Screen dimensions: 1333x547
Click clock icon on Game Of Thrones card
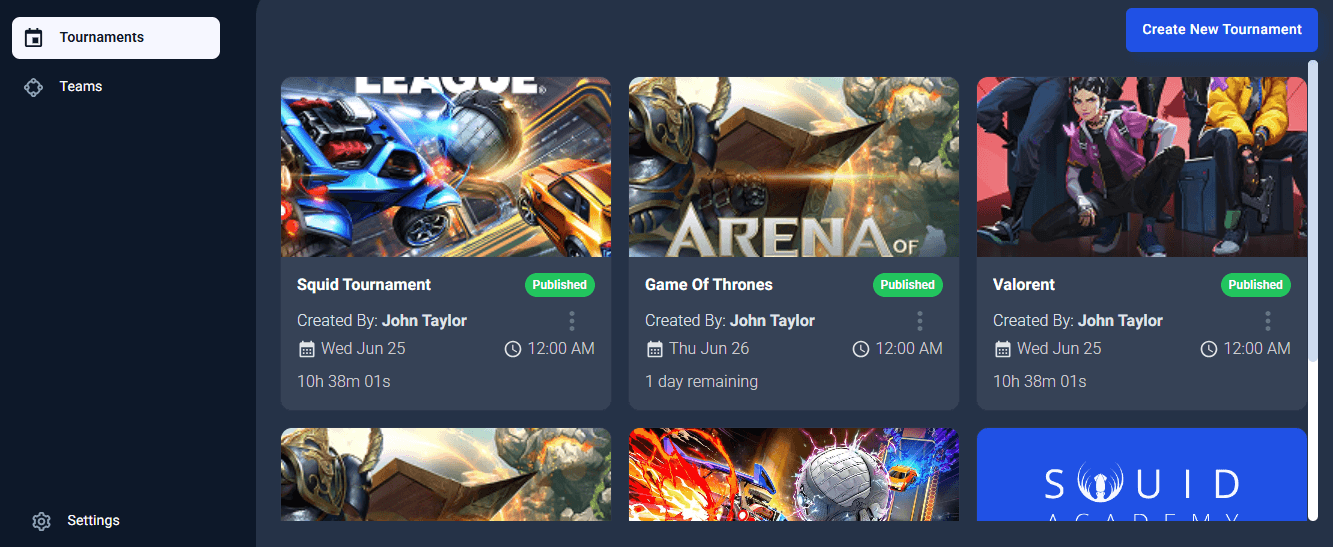861,349
